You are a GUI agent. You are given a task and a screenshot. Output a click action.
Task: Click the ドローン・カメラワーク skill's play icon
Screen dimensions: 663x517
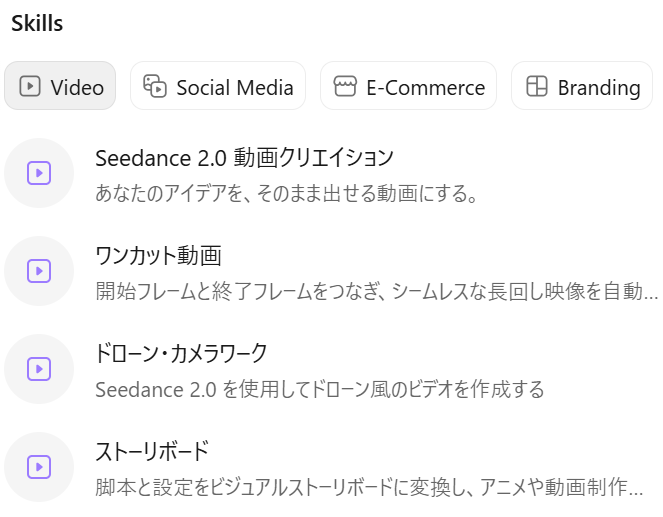39,369
